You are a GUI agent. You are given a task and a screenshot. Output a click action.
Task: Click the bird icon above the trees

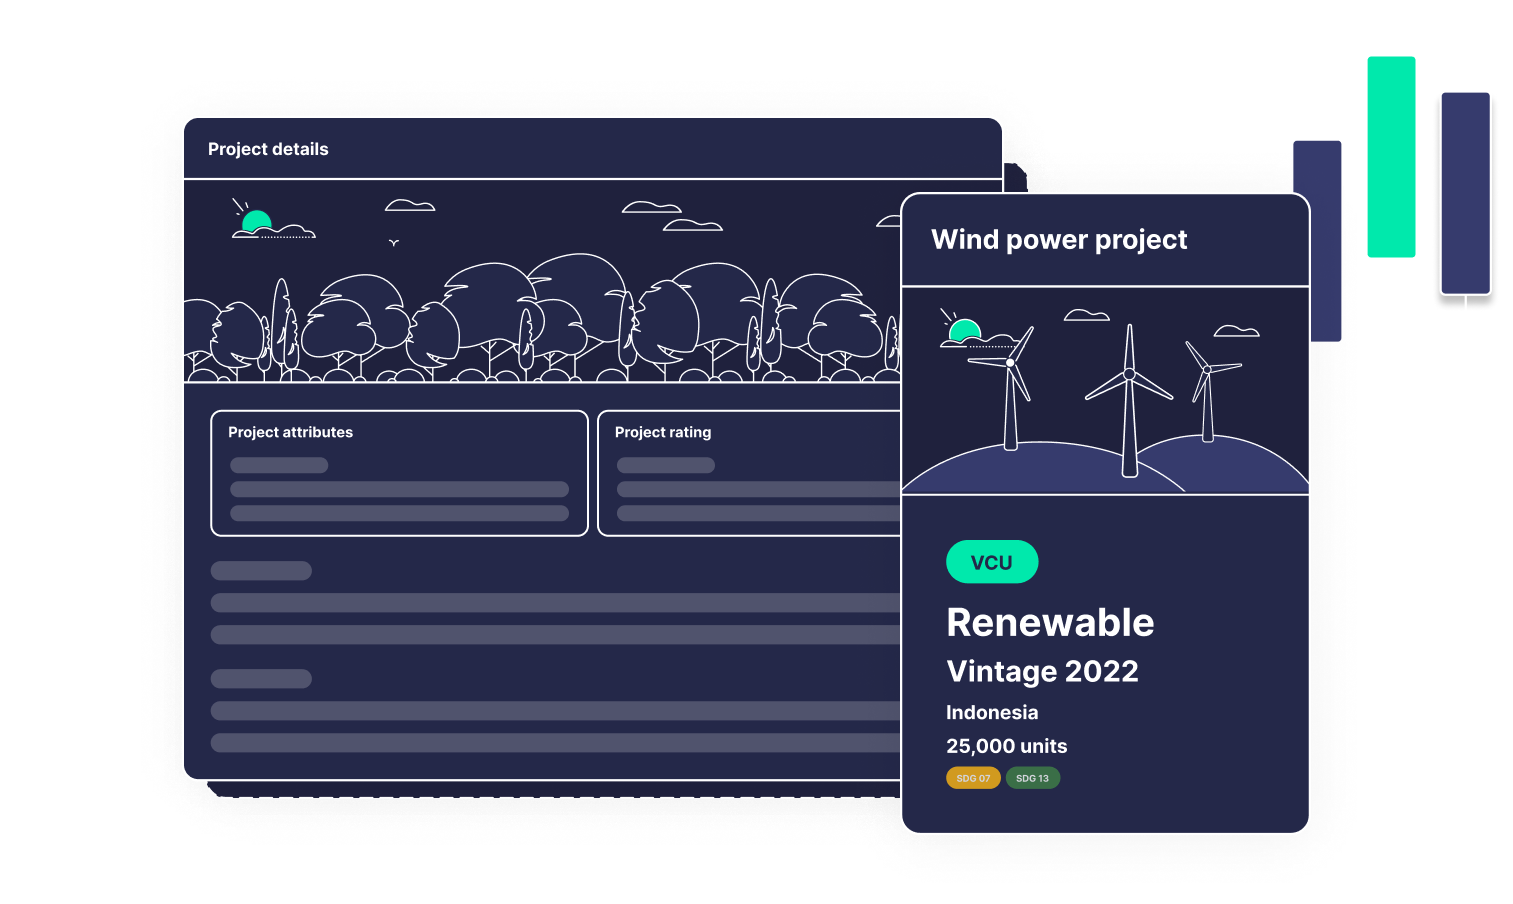pos(394,240)
